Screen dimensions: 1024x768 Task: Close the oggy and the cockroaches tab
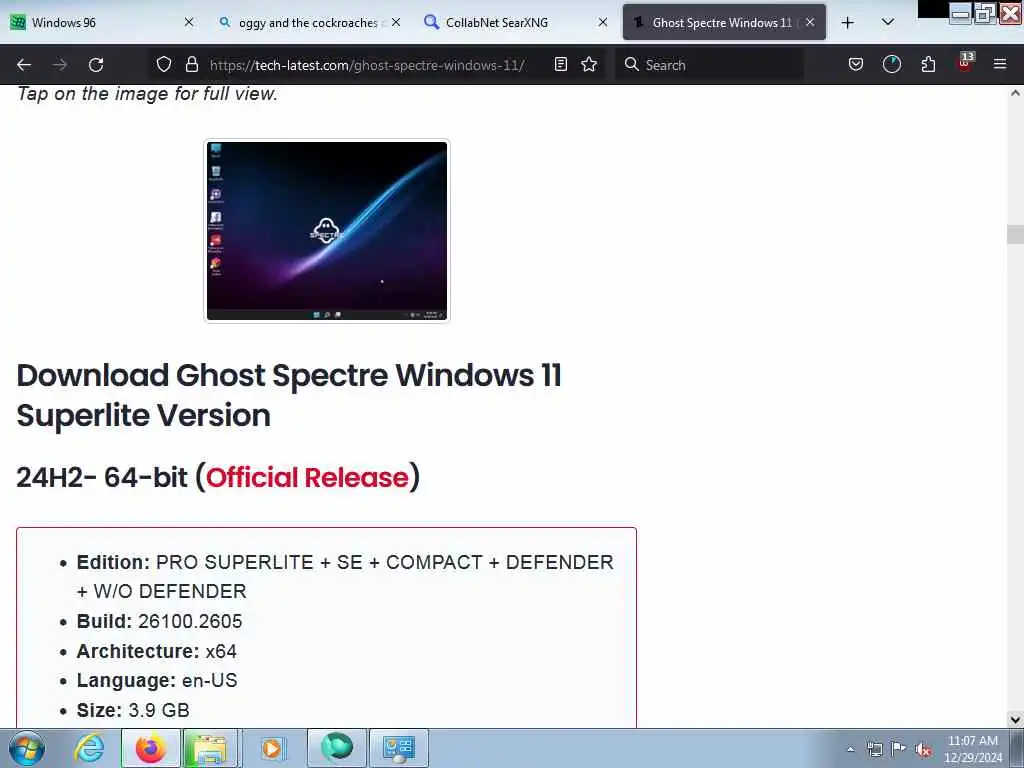396,22
